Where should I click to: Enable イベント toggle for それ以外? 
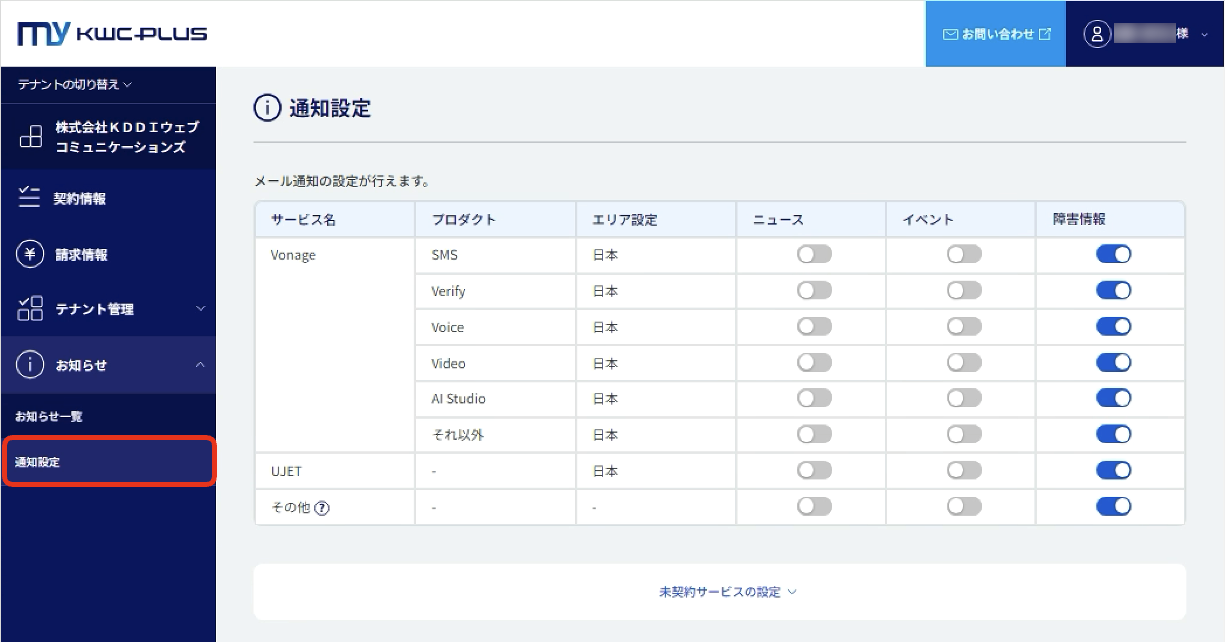coord(964,434)
